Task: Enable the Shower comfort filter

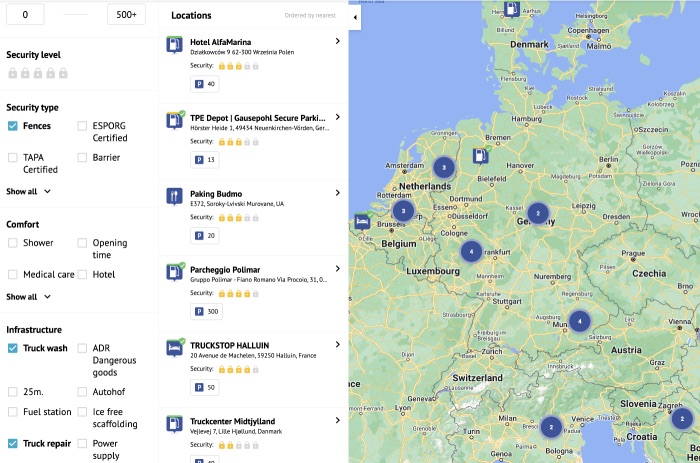Action: [12, 243]
